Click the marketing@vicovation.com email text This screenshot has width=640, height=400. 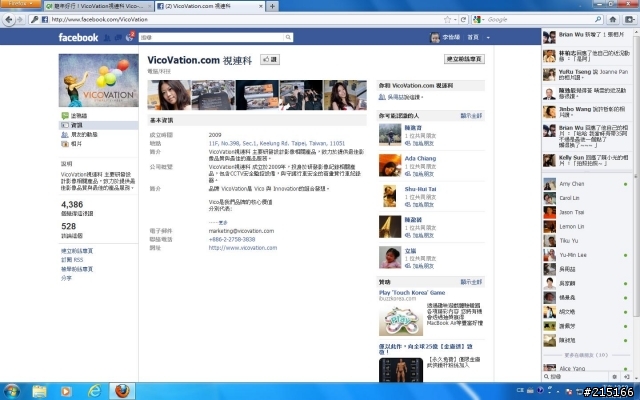(x=241, y=231)
